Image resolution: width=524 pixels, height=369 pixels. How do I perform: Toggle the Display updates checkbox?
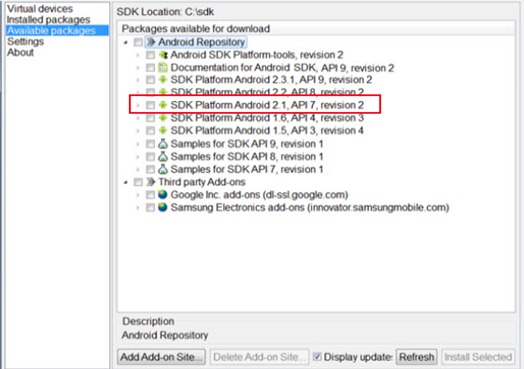pos(317,357)
